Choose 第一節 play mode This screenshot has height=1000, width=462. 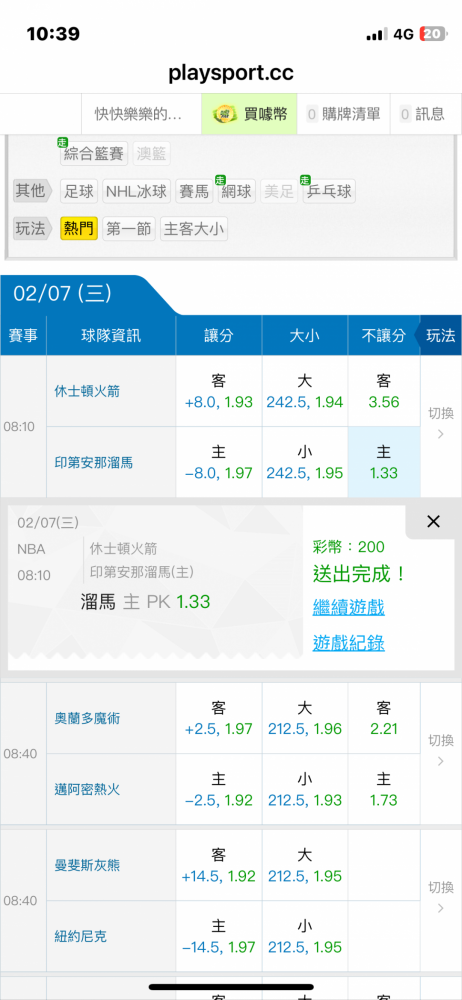[x=129, y=229]
